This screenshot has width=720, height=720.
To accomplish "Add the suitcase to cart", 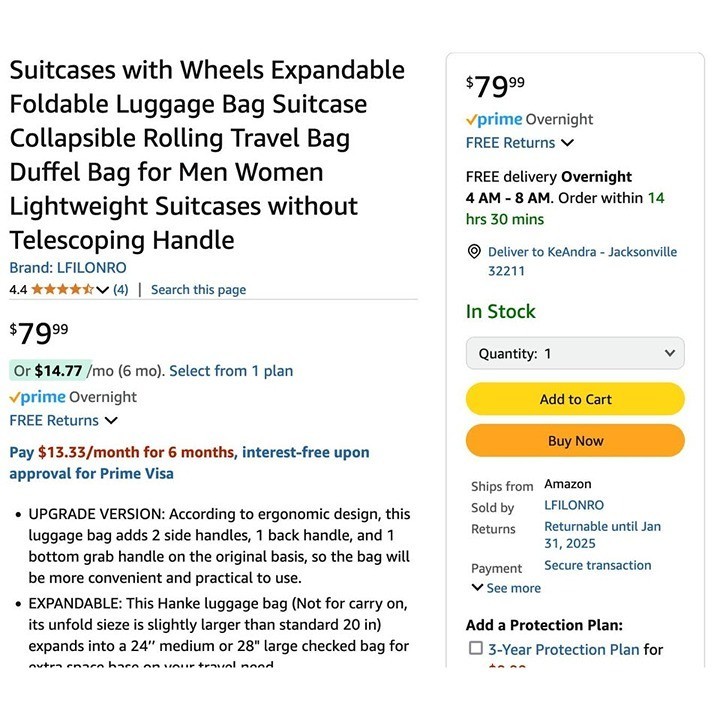I will 575,399.
